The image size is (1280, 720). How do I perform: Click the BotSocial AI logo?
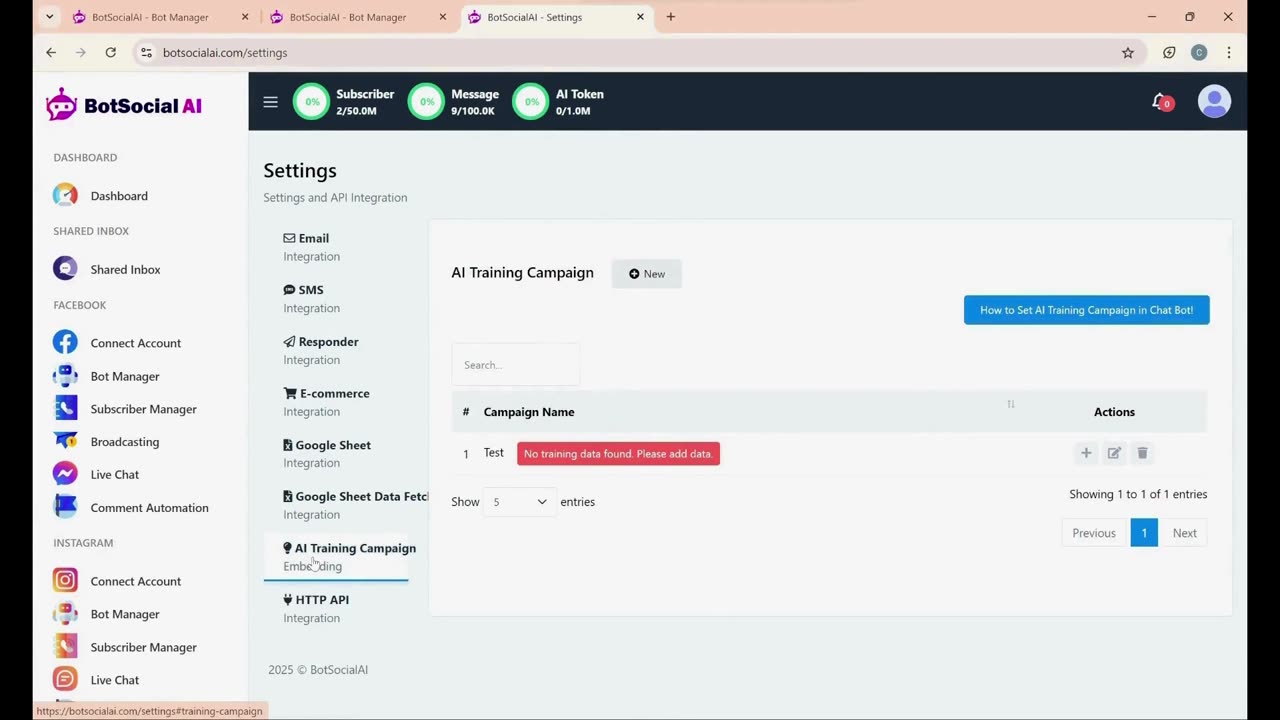click(124, 105)
